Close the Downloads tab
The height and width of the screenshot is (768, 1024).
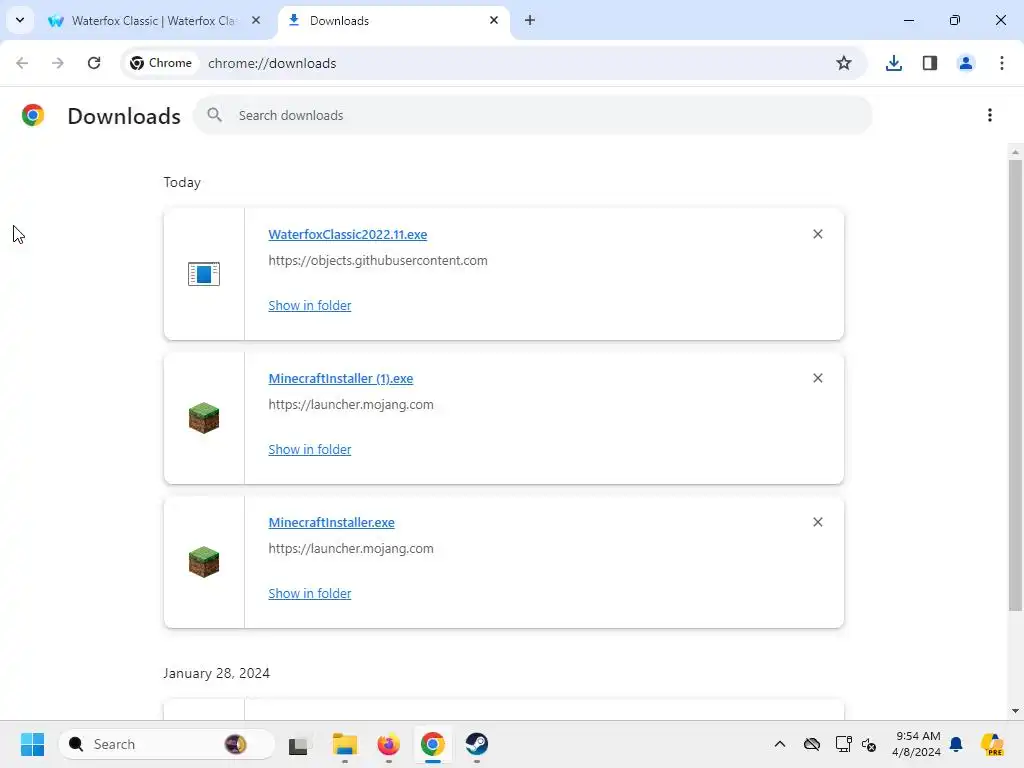coord(494,20)
